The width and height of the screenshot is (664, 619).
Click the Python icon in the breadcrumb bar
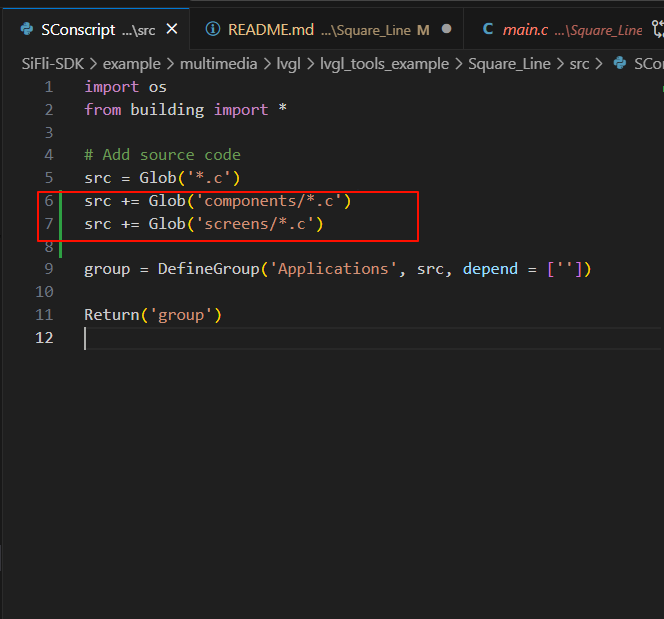[620, 63]
